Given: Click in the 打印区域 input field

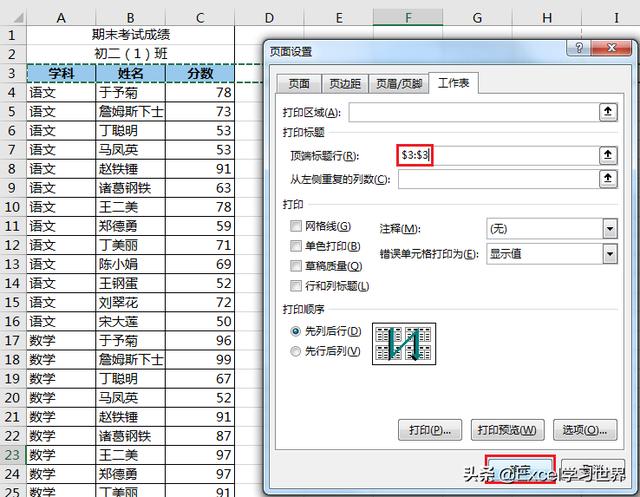Looking at the screenshot, I should click(x=473, y=112).
